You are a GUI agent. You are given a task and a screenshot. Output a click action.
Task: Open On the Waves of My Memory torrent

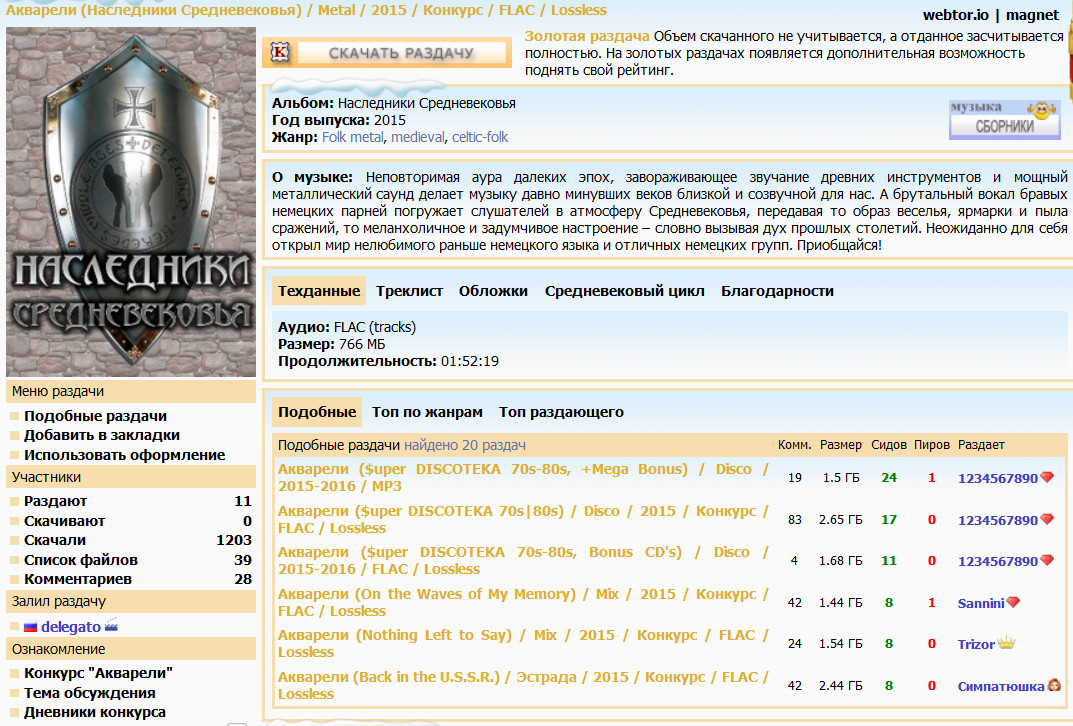(x=523, y=602)
